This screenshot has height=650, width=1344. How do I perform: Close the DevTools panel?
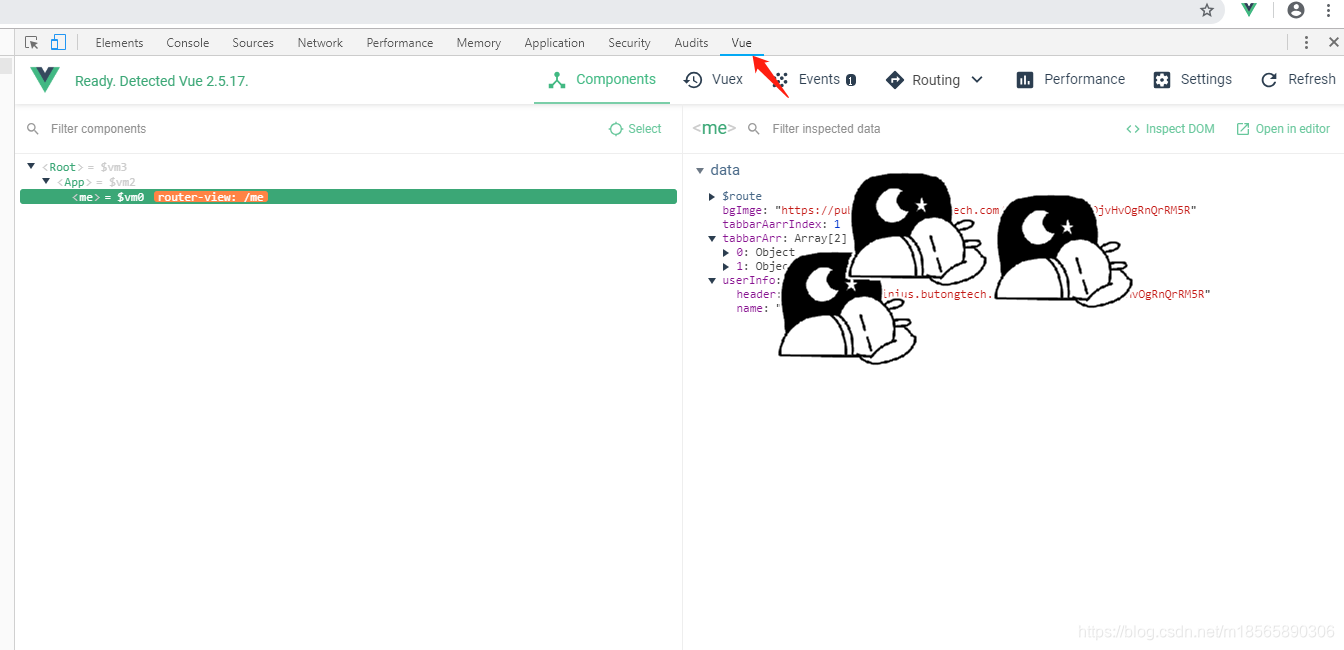pos(1333,42)
